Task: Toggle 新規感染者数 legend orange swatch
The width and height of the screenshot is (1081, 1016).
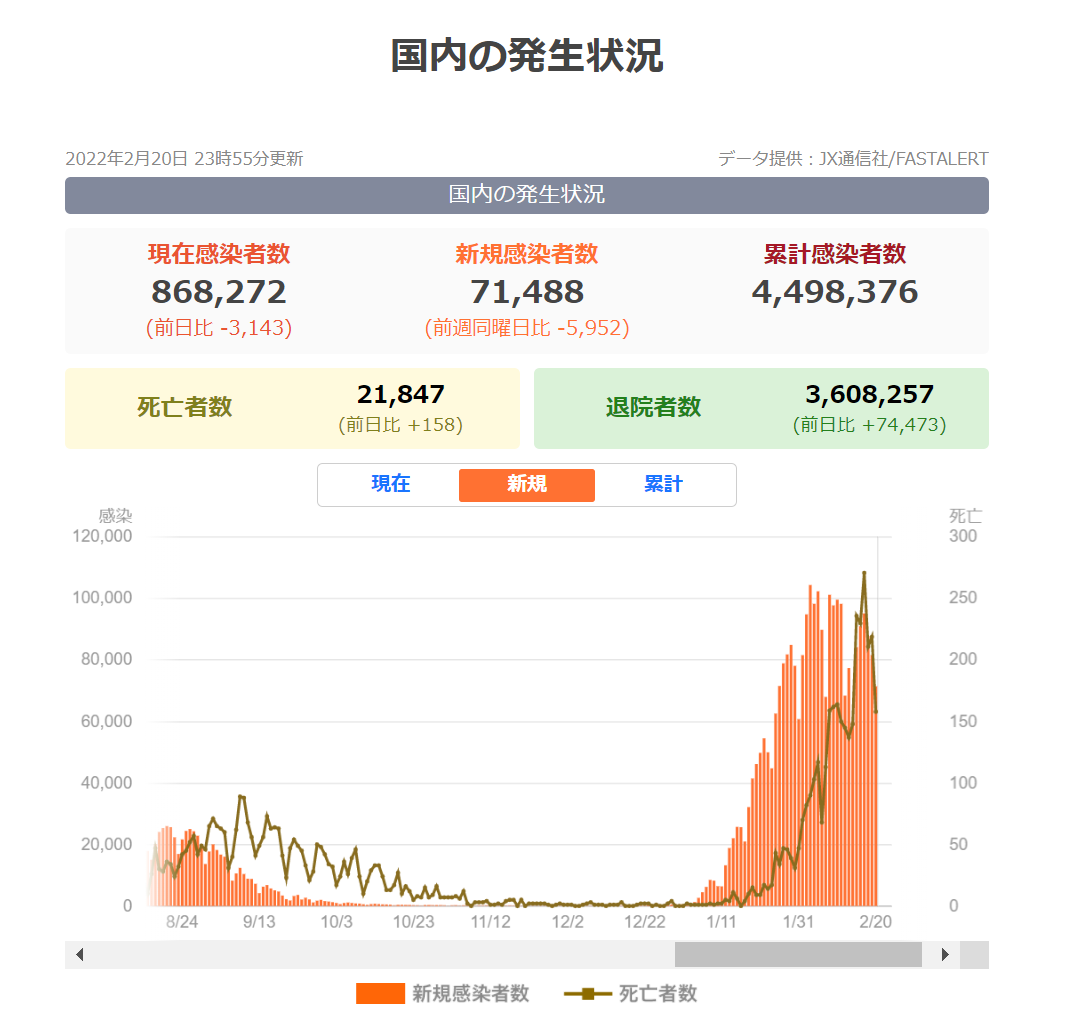Action: (x=380, y=994)
